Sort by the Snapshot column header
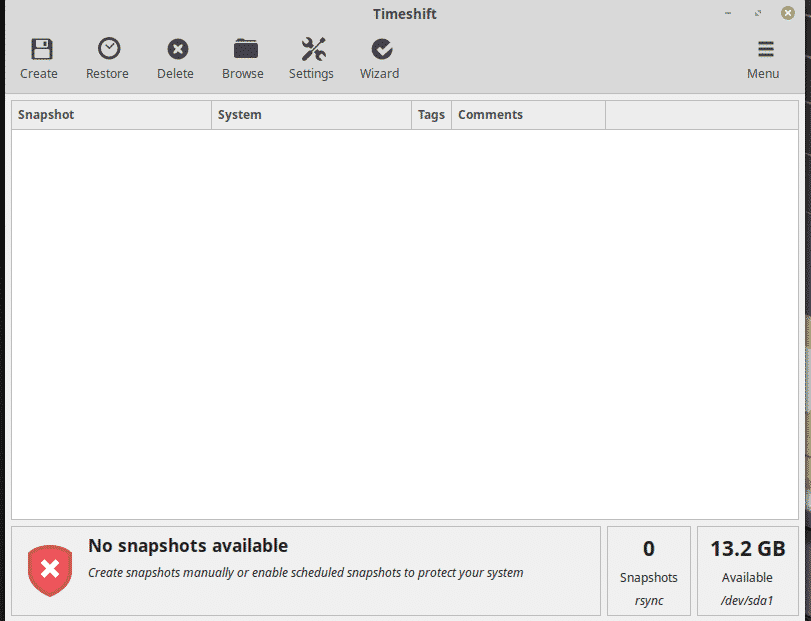811x621 pixels. click(112, 115)
